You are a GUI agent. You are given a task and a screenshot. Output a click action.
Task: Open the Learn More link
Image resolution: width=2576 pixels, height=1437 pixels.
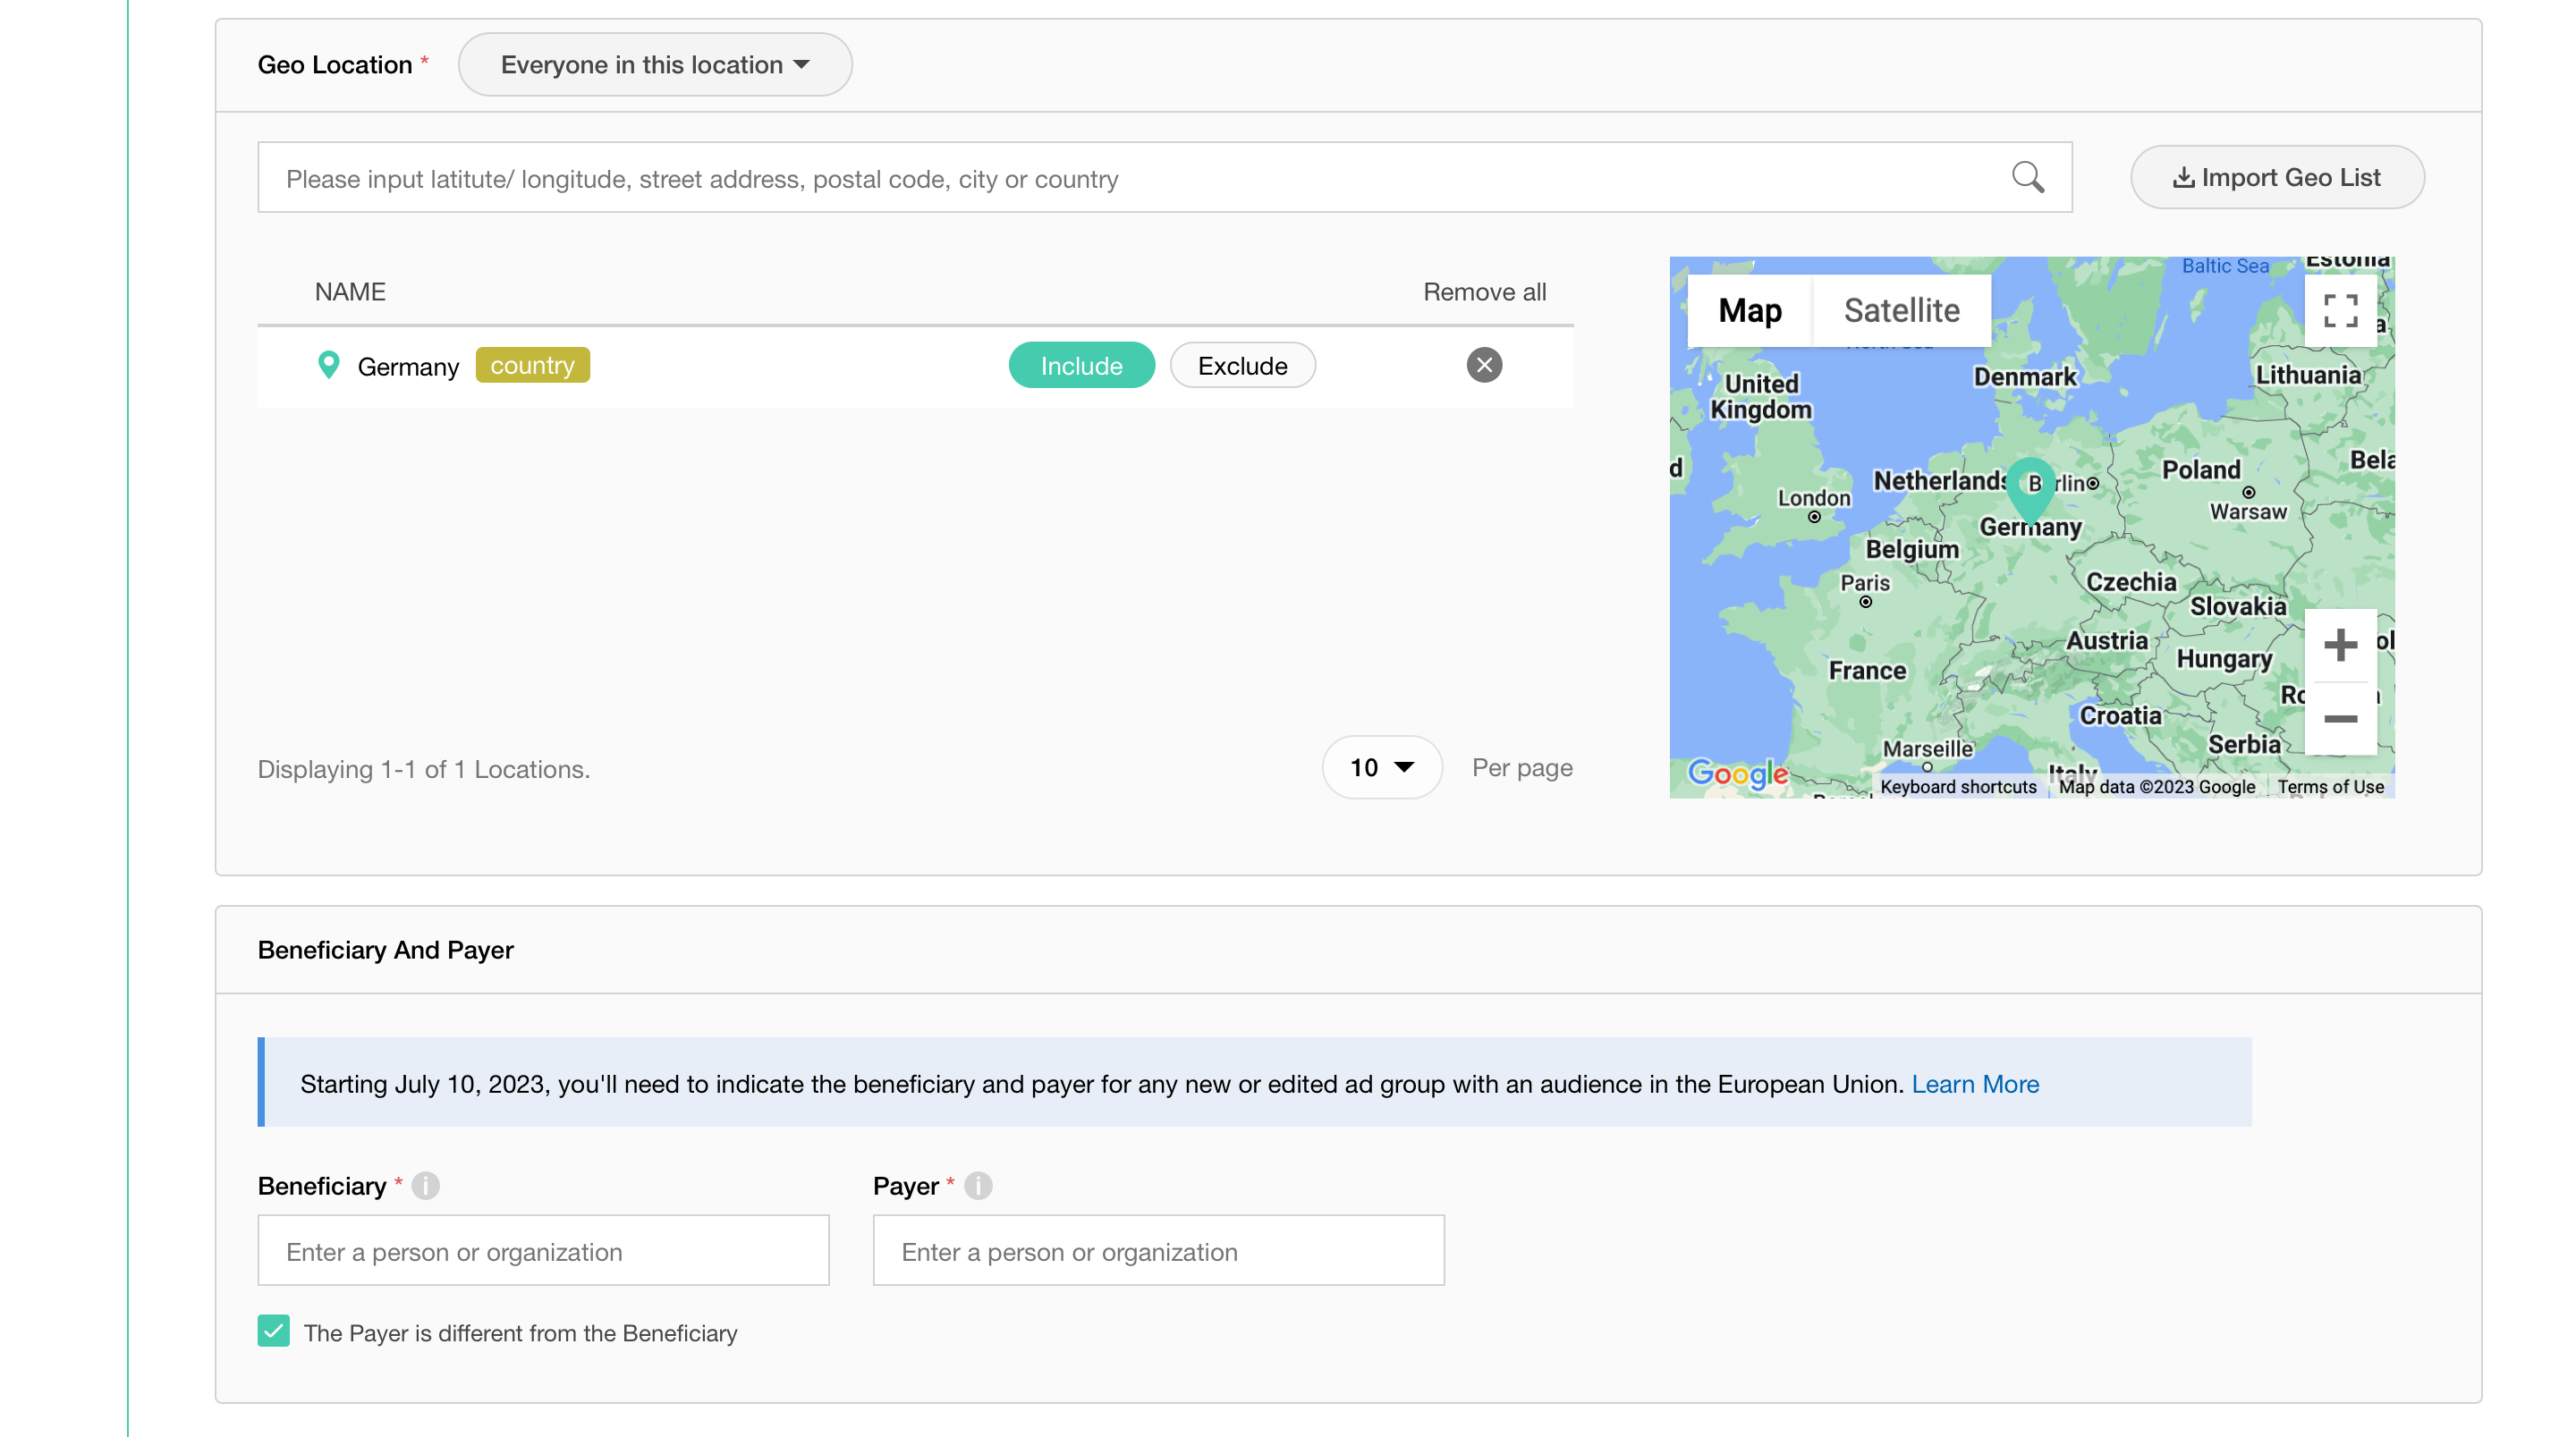(1974, 1084)
